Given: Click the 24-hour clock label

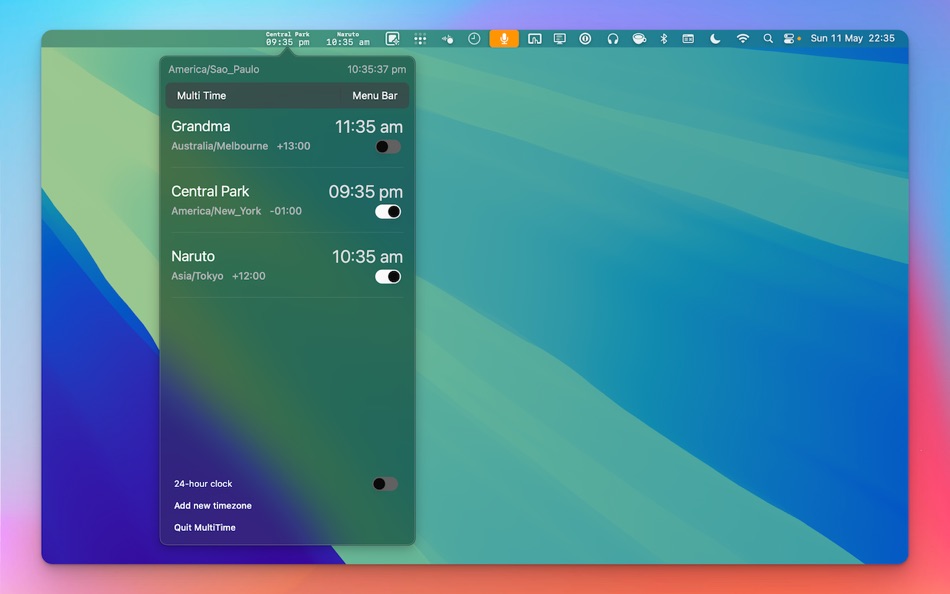Looking at the screenshot, I should [203, 484].
